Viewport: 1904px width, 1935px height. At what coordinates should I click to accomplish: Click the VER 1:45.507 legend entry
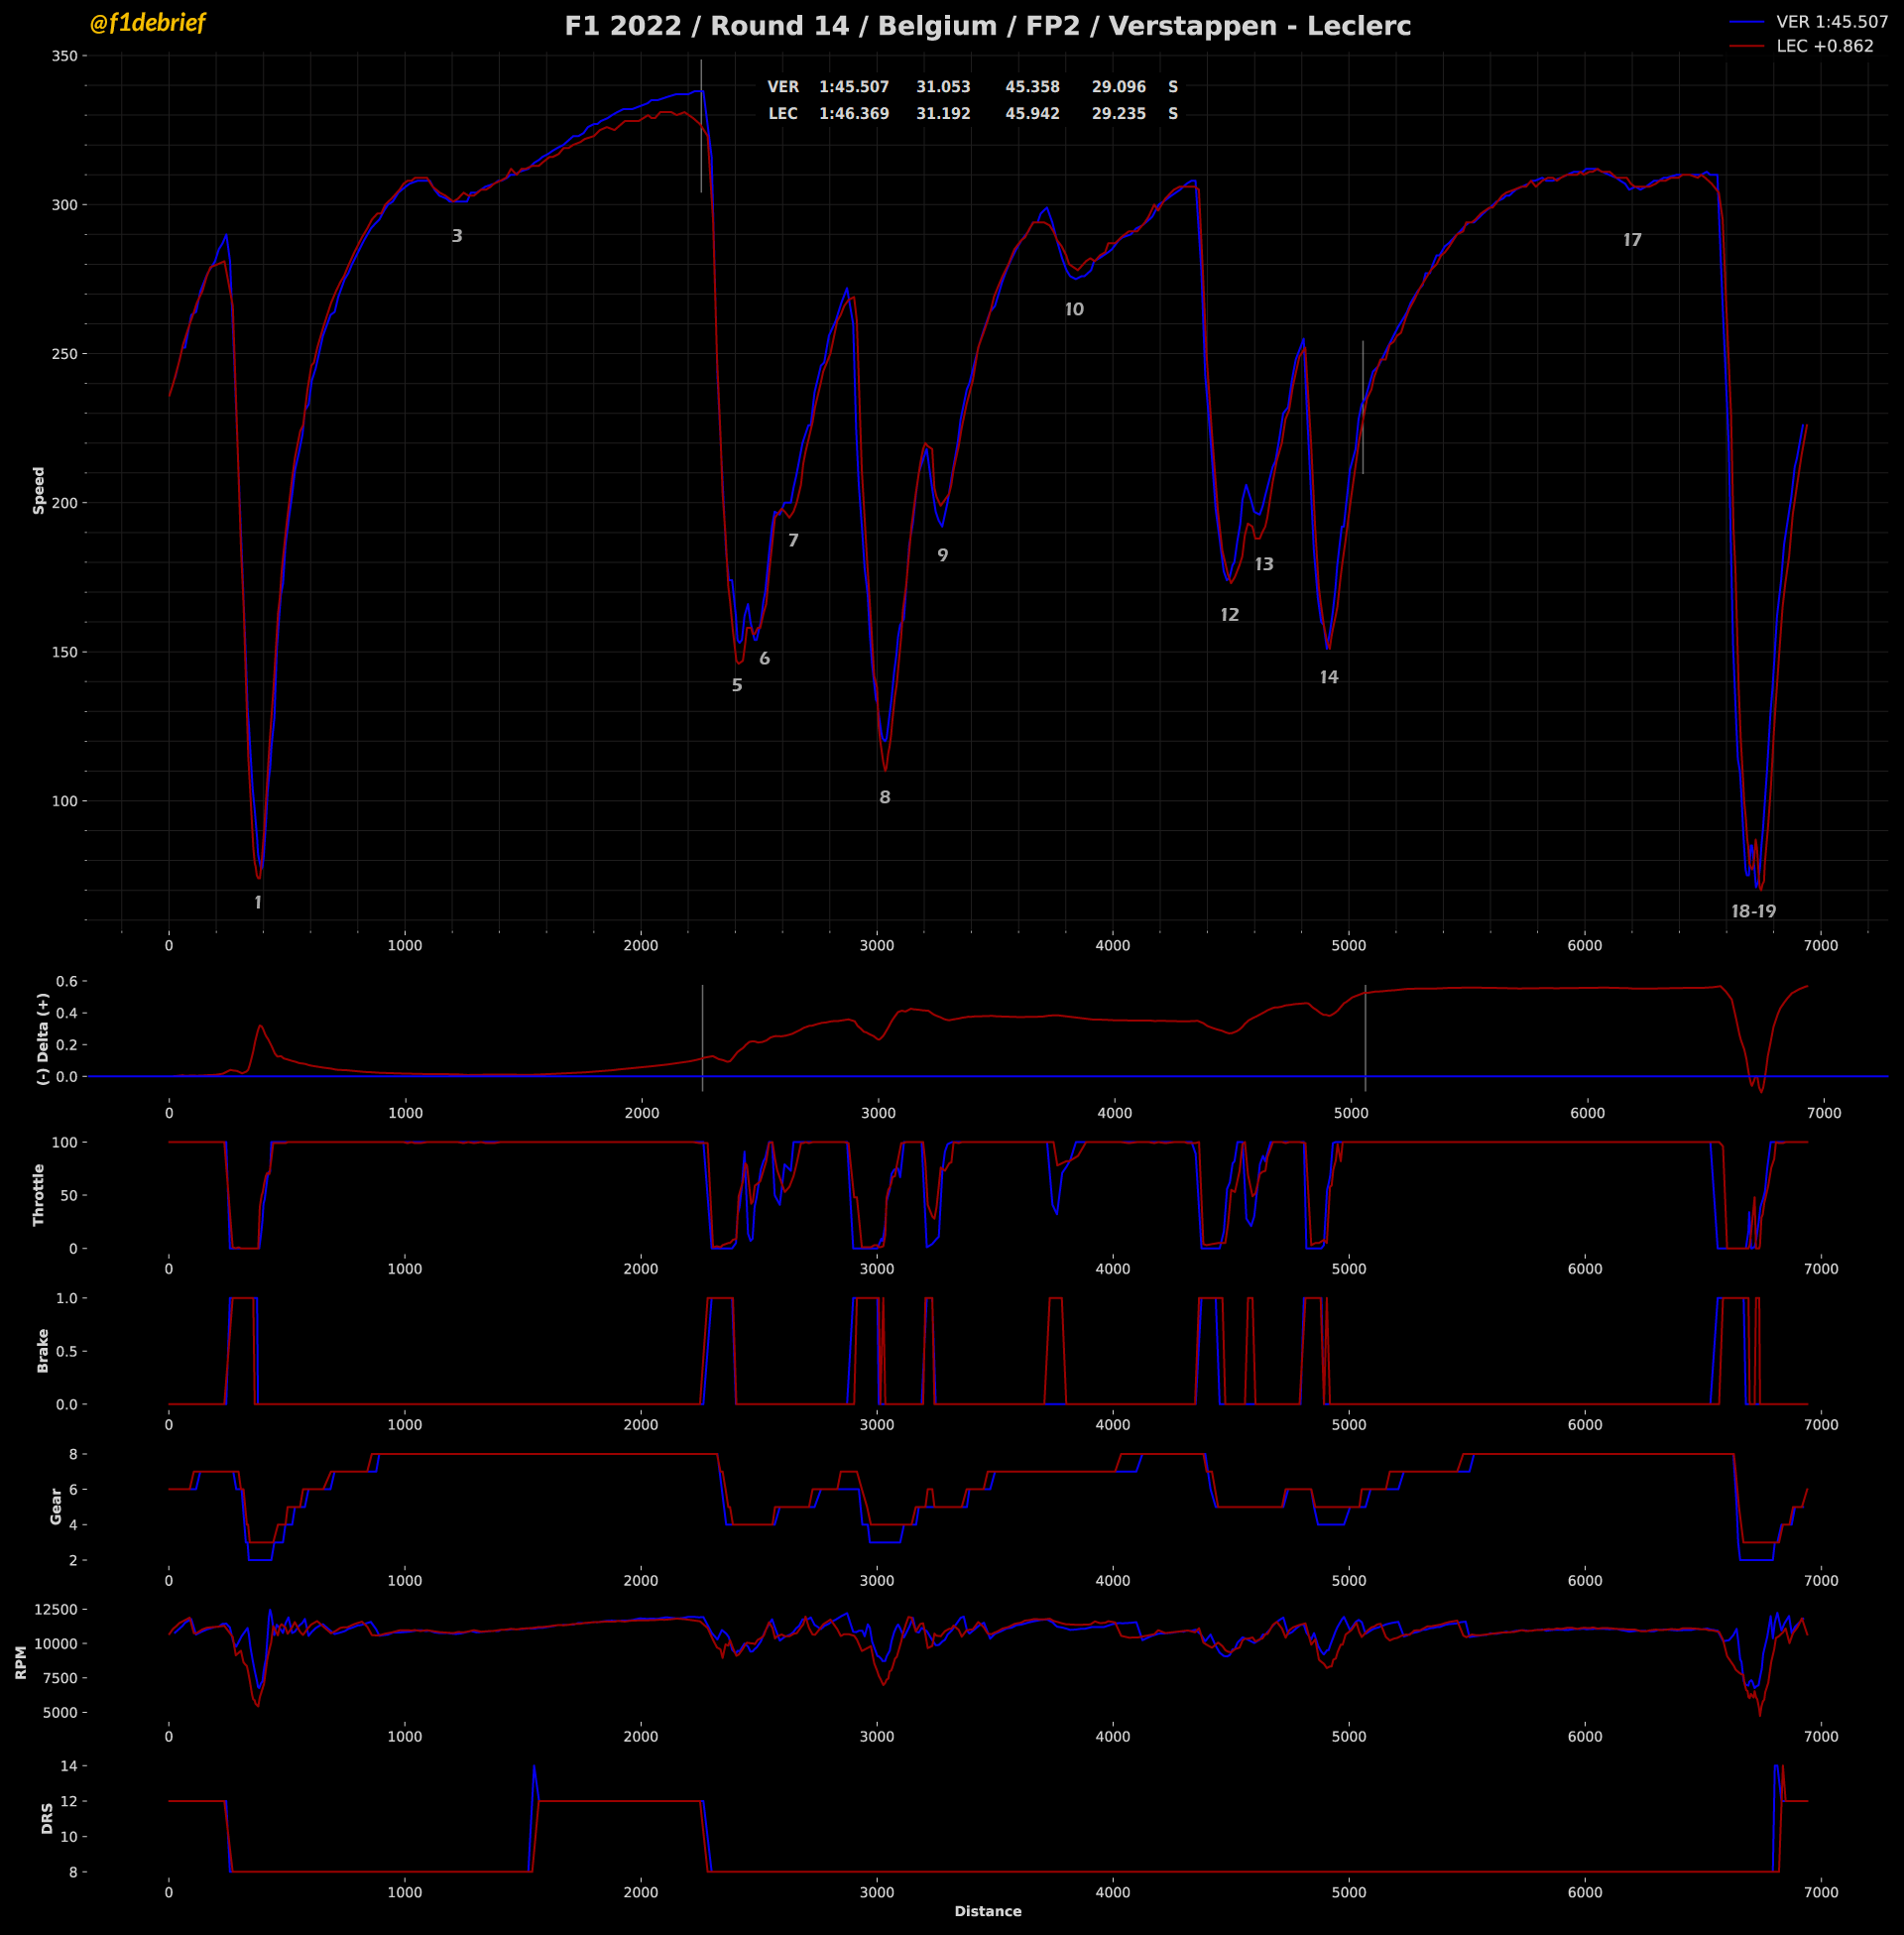pyautogui.click(x=1831, y=22)
